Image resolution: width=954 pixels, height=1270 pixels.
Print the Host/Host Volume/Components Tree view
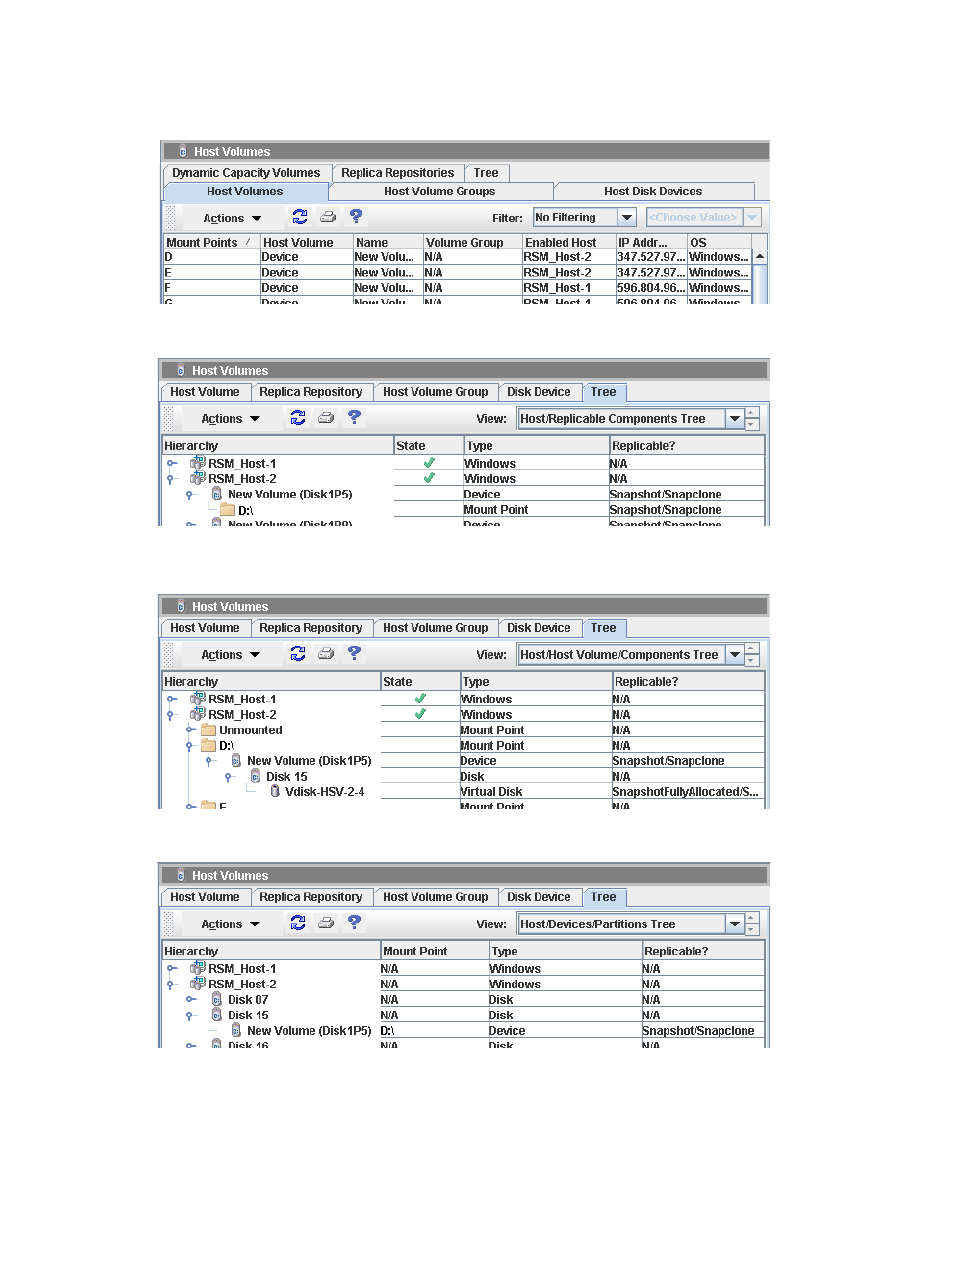[326, 653]
